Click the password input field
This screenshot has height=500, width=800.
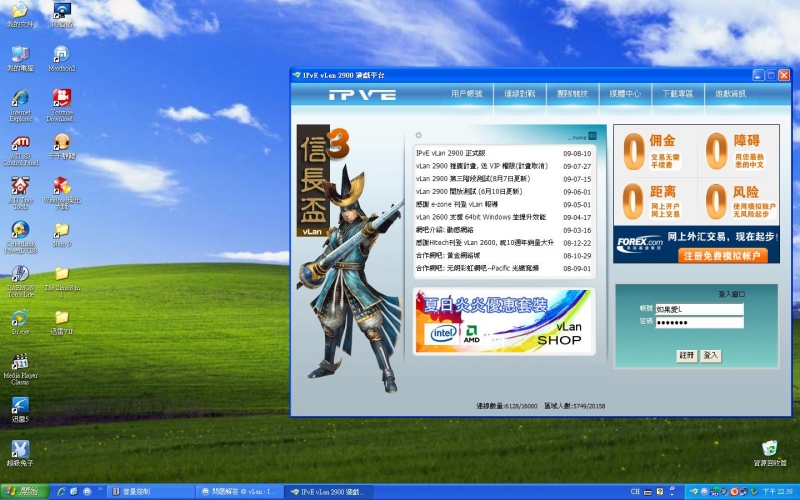(699, 322)
